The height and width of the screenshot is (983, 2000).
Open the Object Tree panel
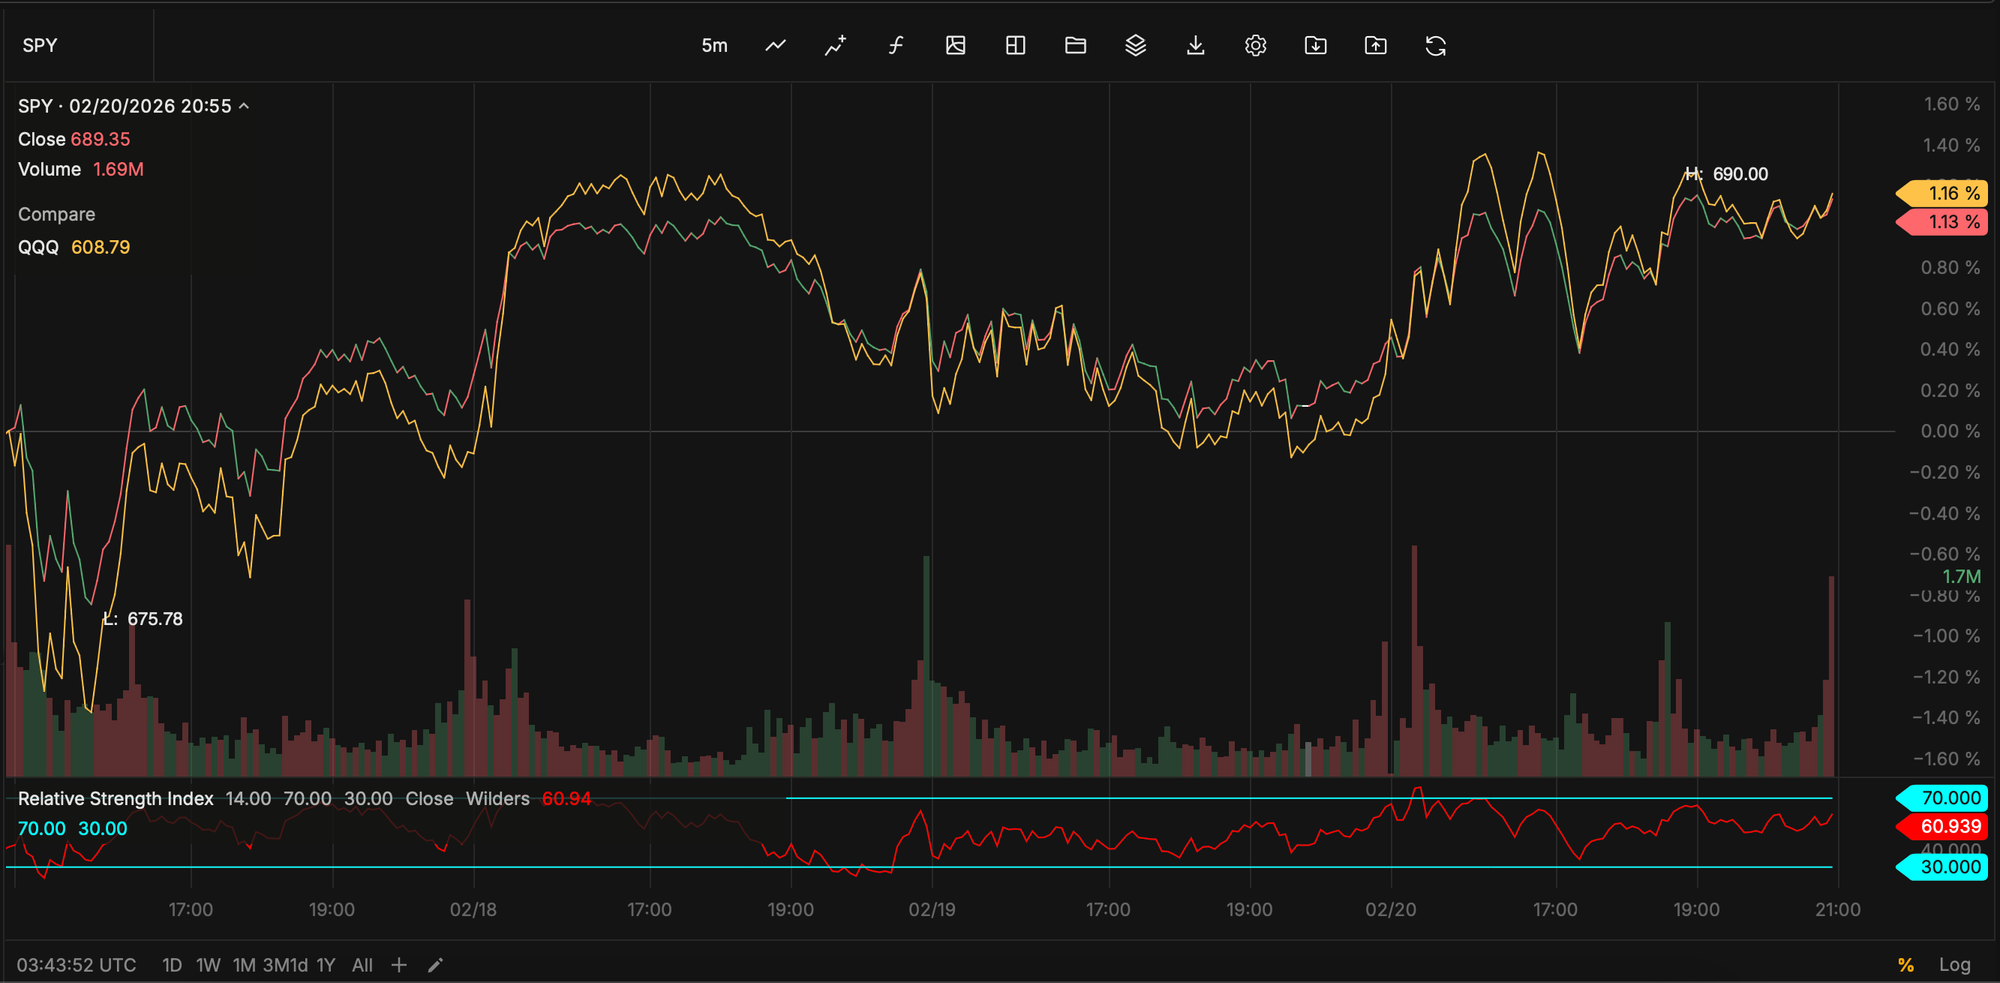click(x=1135, y=45)
